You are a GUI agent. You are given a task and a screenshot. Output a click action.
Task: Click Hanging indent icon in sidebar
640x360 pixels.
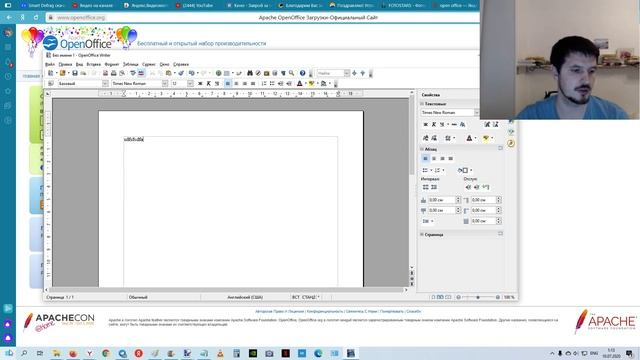click(486, 187)
